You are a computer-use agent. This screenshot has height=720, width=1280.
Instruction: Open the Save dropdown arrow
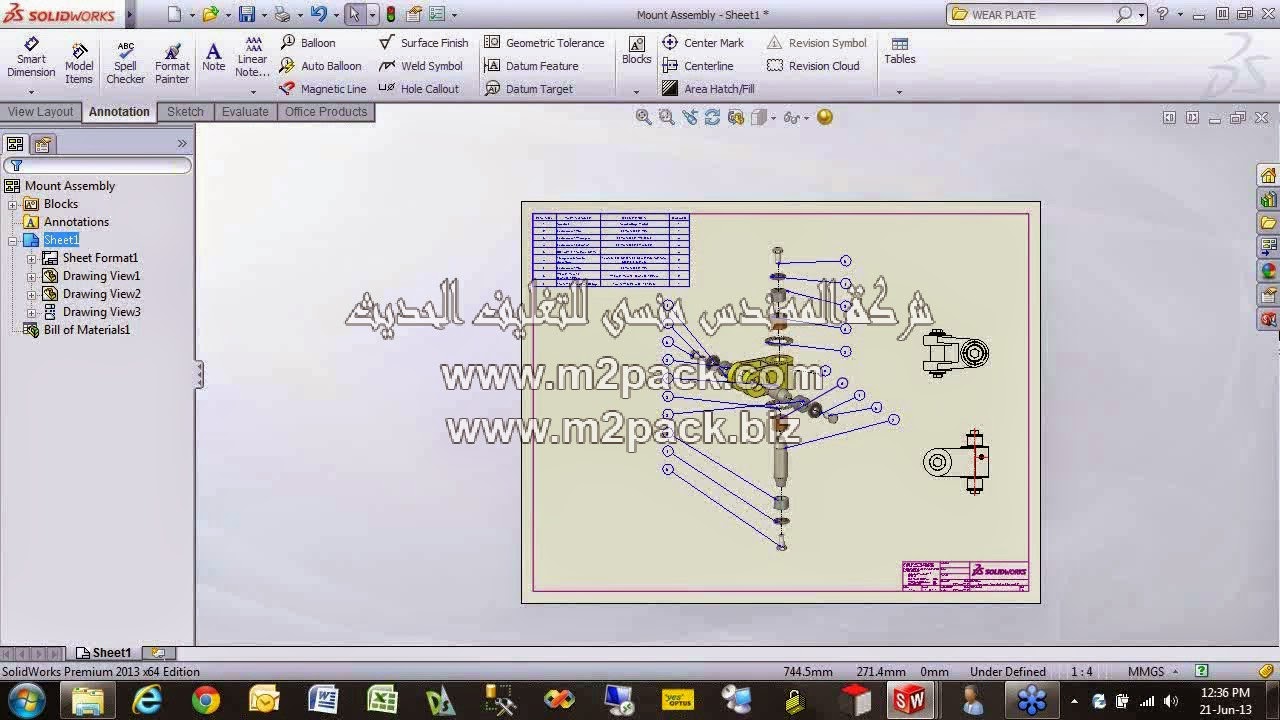(263, 15)
